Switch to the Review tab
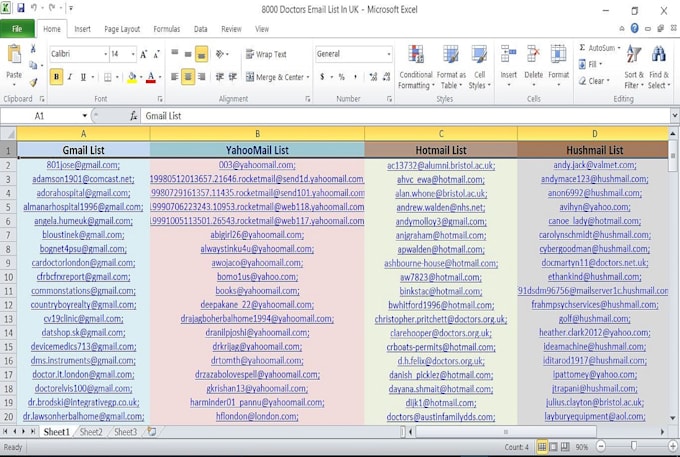The height and width of the screenshot is (457, 680). coord(231,29)
